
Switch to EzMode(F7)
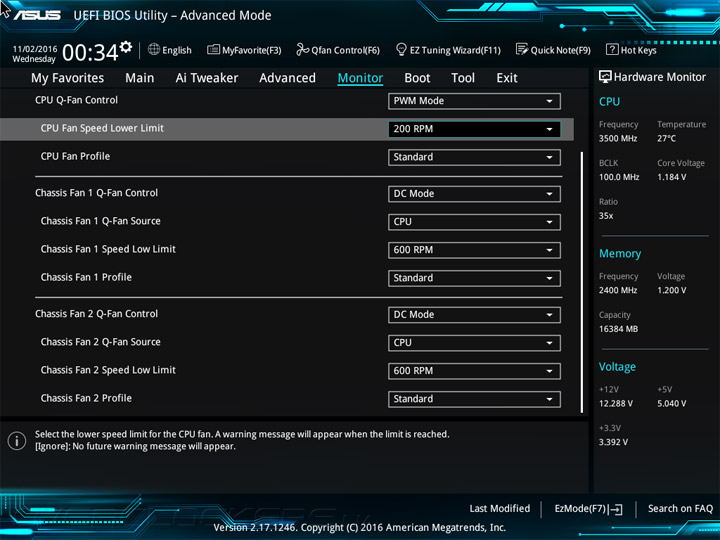pos(589,509)
